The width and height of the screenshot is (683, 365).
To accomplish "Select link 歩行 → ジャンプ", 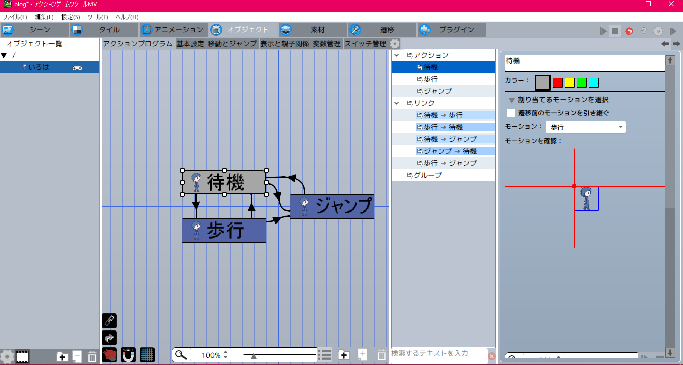I will coord(443,163).
